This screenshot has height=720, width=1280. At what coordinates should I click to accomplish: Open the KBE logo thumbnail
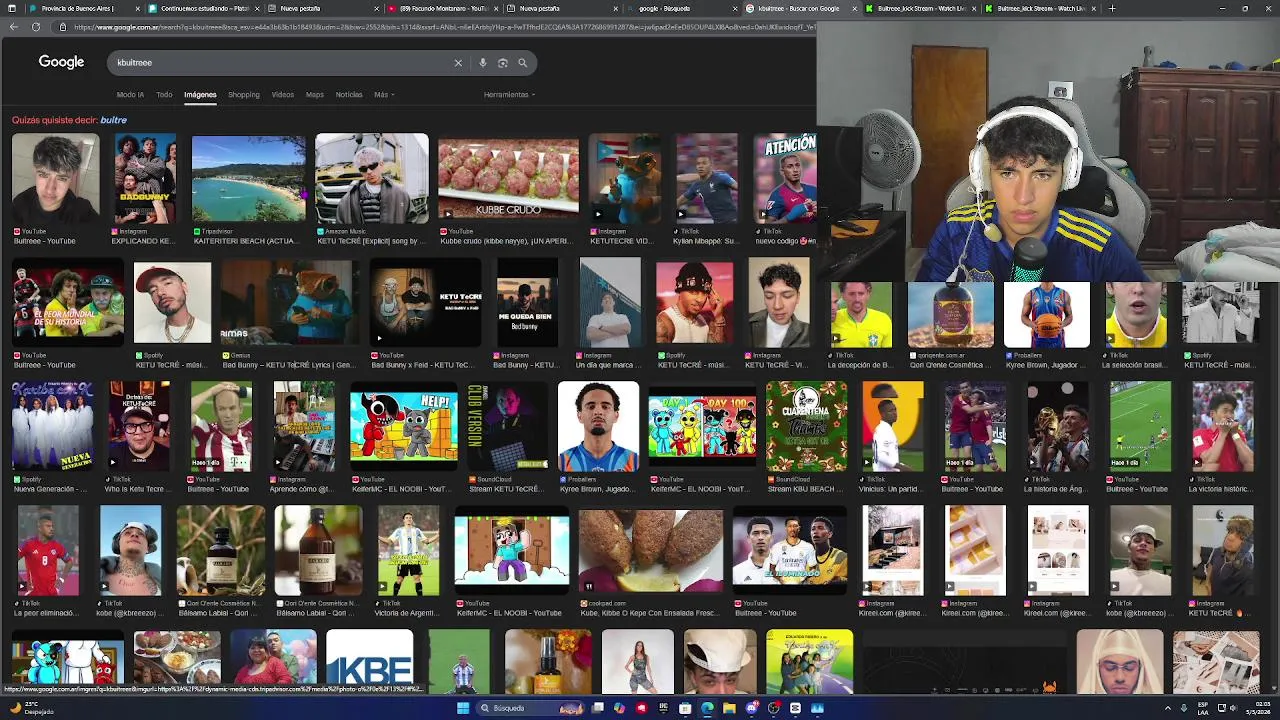pyautogui.click(x=369, y=662)
